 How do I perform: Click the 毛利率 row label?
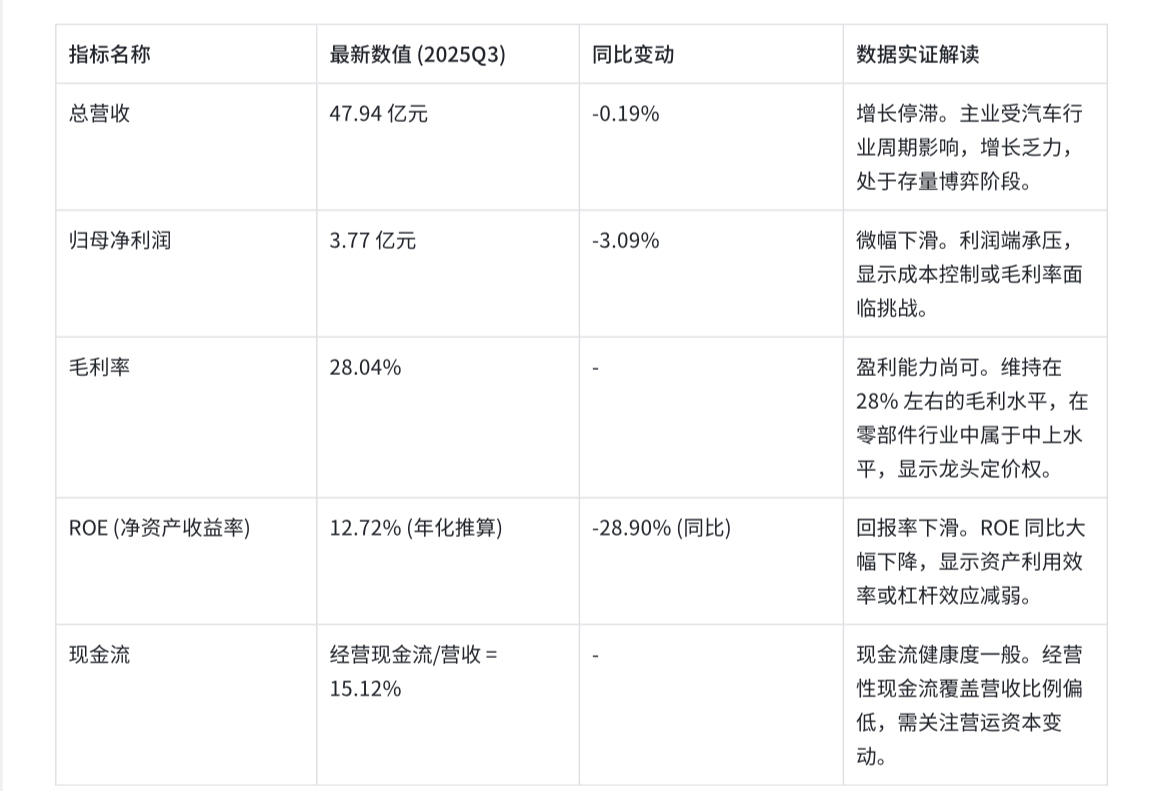click(99, 367)
